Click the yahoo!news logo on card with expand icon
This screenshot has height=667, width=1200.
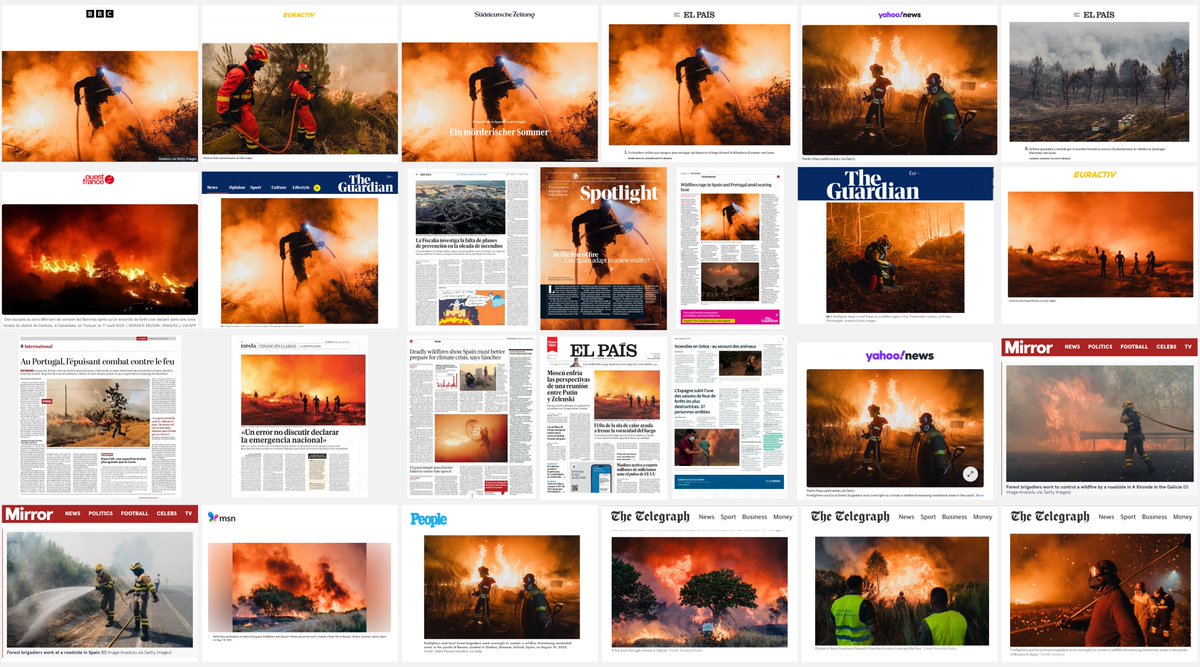899,355
